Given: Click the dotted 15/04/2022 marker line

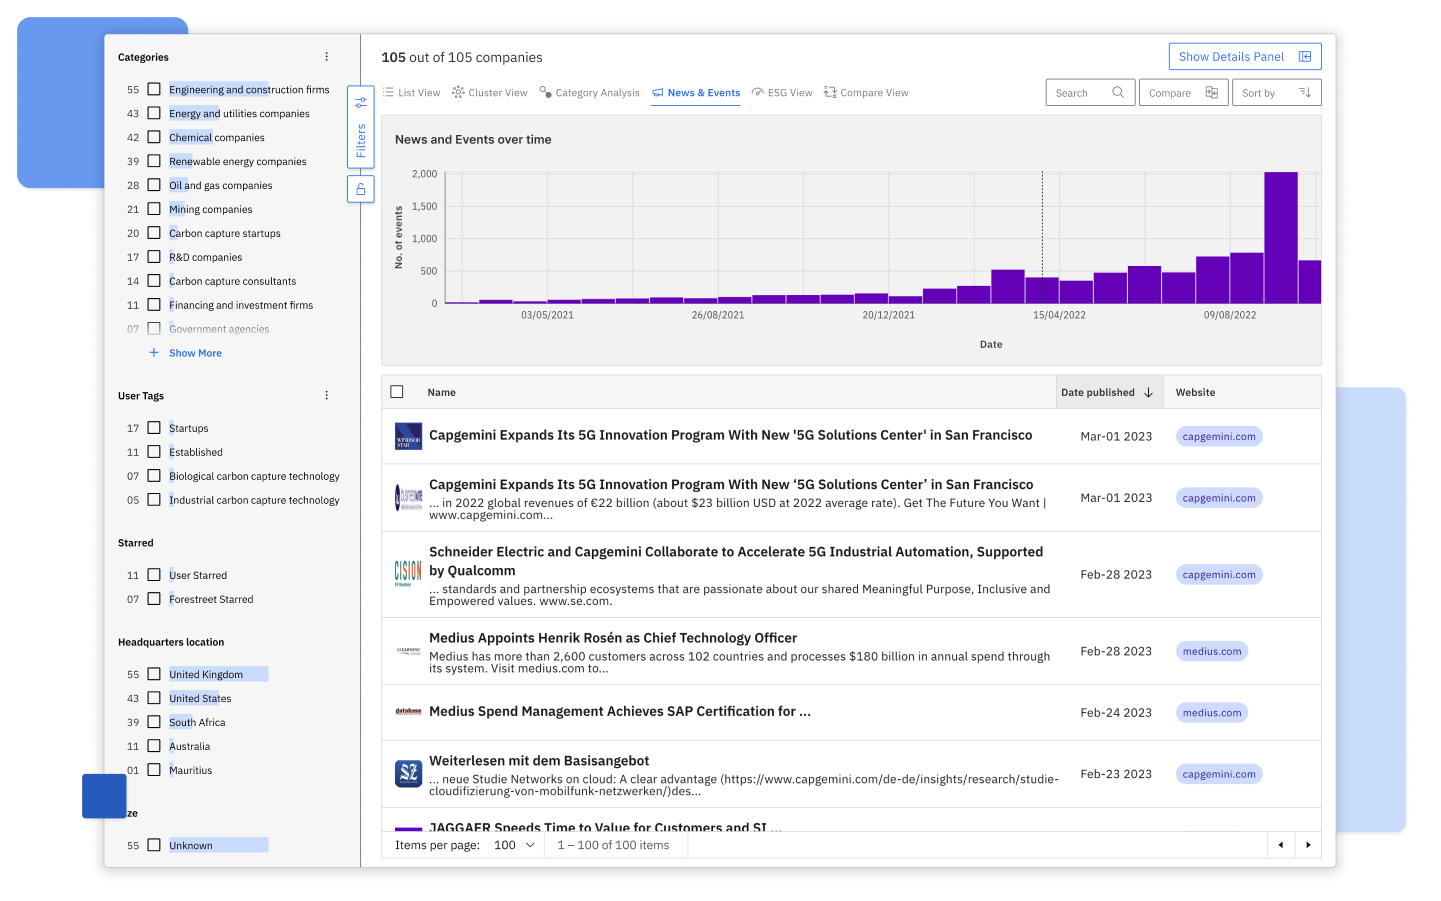Looking at the screenshot, I should coord(1042,238).
